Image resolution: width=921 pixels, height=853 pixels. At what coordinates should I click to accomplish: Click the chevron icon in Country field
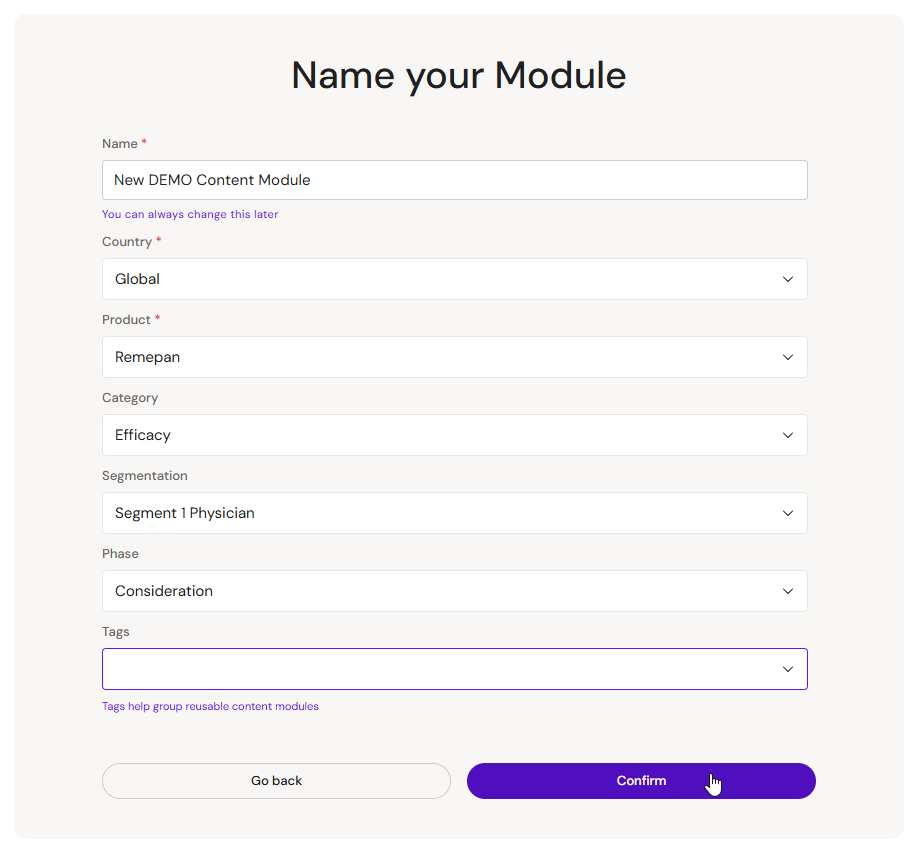tap(788, 279)
